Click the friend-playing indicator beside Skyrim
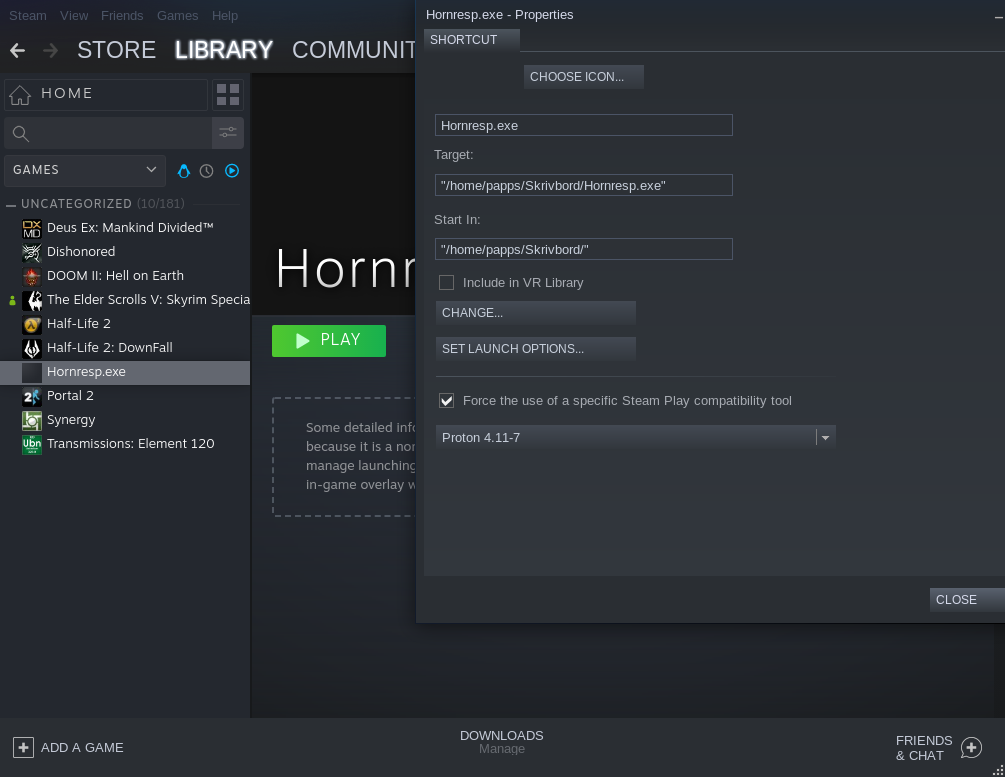This screenshot has width=1005, height=777. pyautogui.click(x=12, y=300)
